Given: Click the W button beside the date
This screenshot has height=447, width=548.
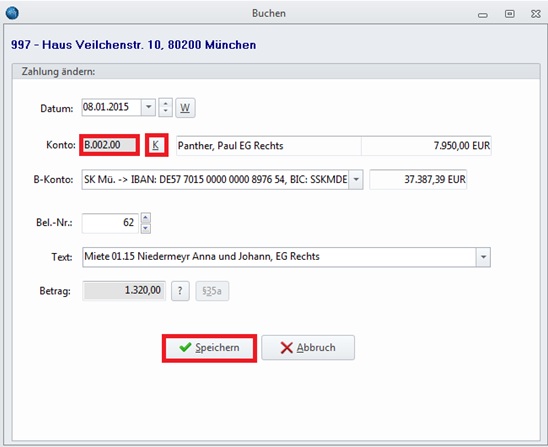Looking at the screenshot, I should pyautogui.click(x=185, y=108).
